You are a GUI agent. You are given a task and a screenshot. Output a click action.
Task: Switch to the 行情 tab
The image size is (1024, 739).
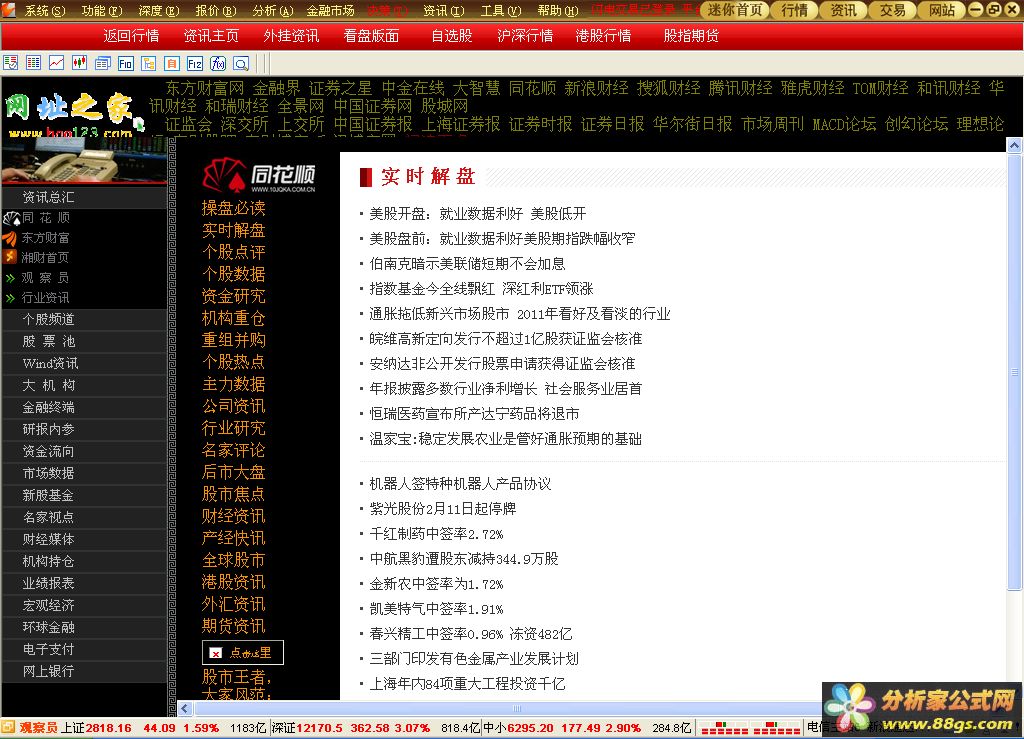coord(794,10)
